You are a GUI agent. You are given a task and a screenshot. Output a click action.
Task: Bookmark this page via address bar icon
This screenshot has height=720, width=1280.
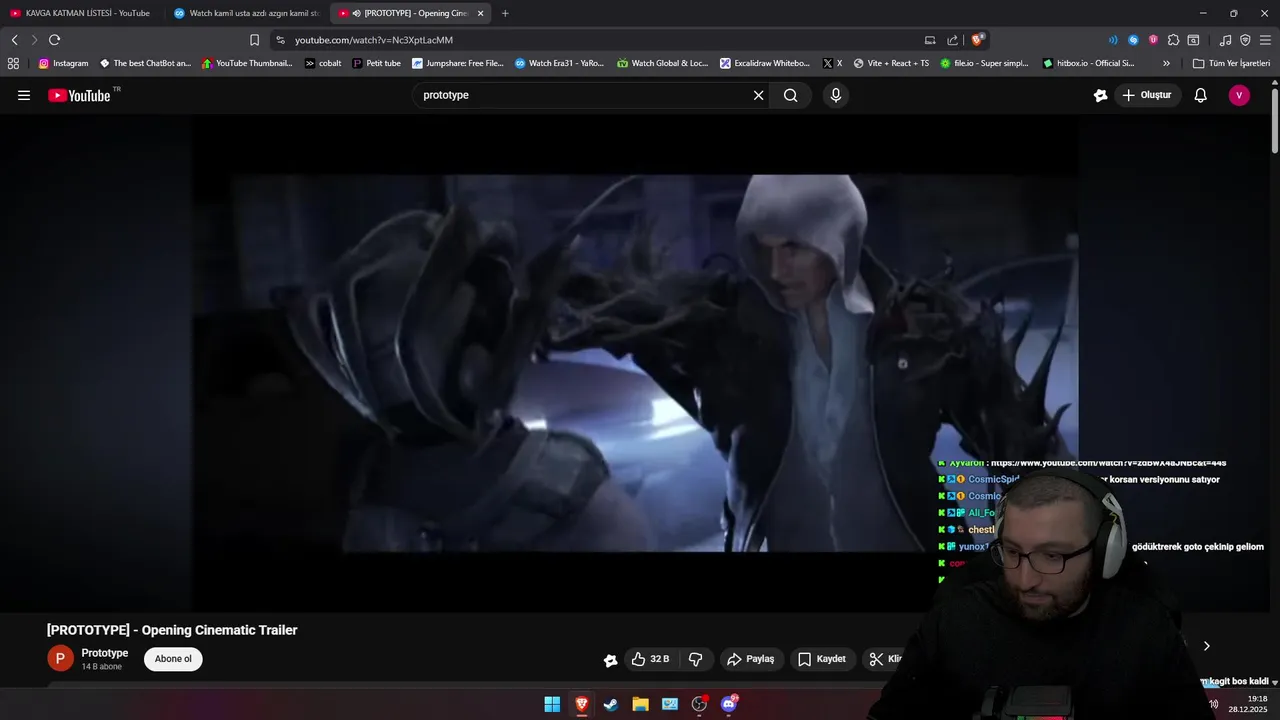254,40
